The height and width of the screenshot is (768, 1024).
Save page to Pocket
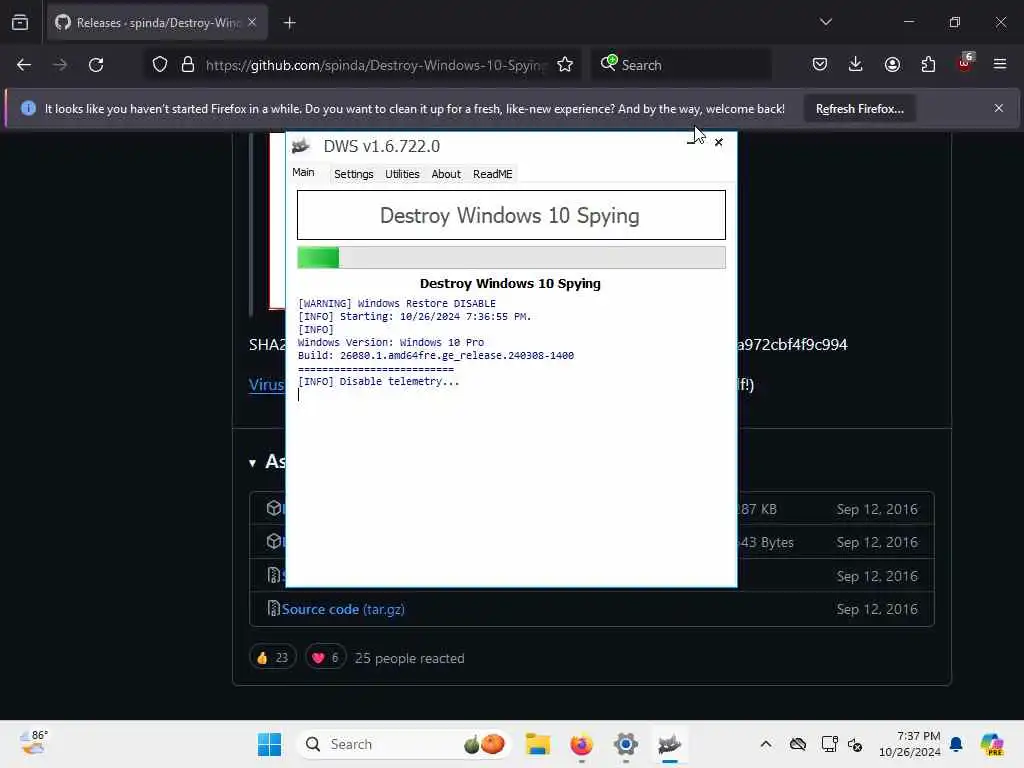point(820,64)
